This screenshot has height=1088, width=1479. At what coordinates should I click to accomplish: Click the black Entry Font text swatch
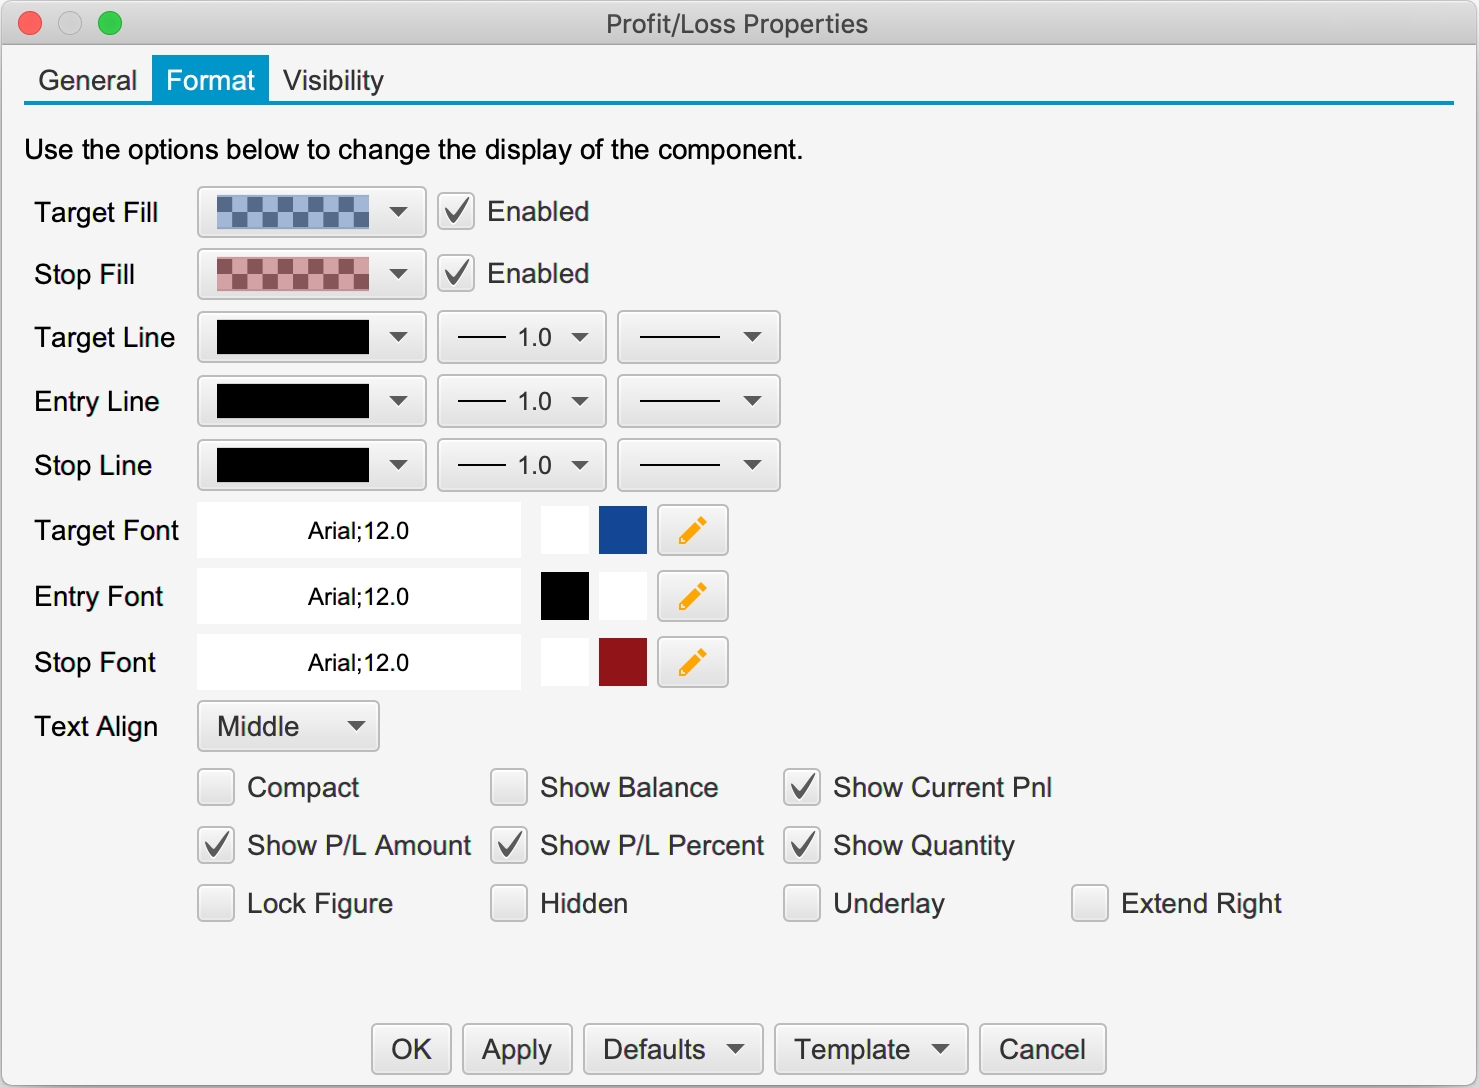click(x=565, y=596)
